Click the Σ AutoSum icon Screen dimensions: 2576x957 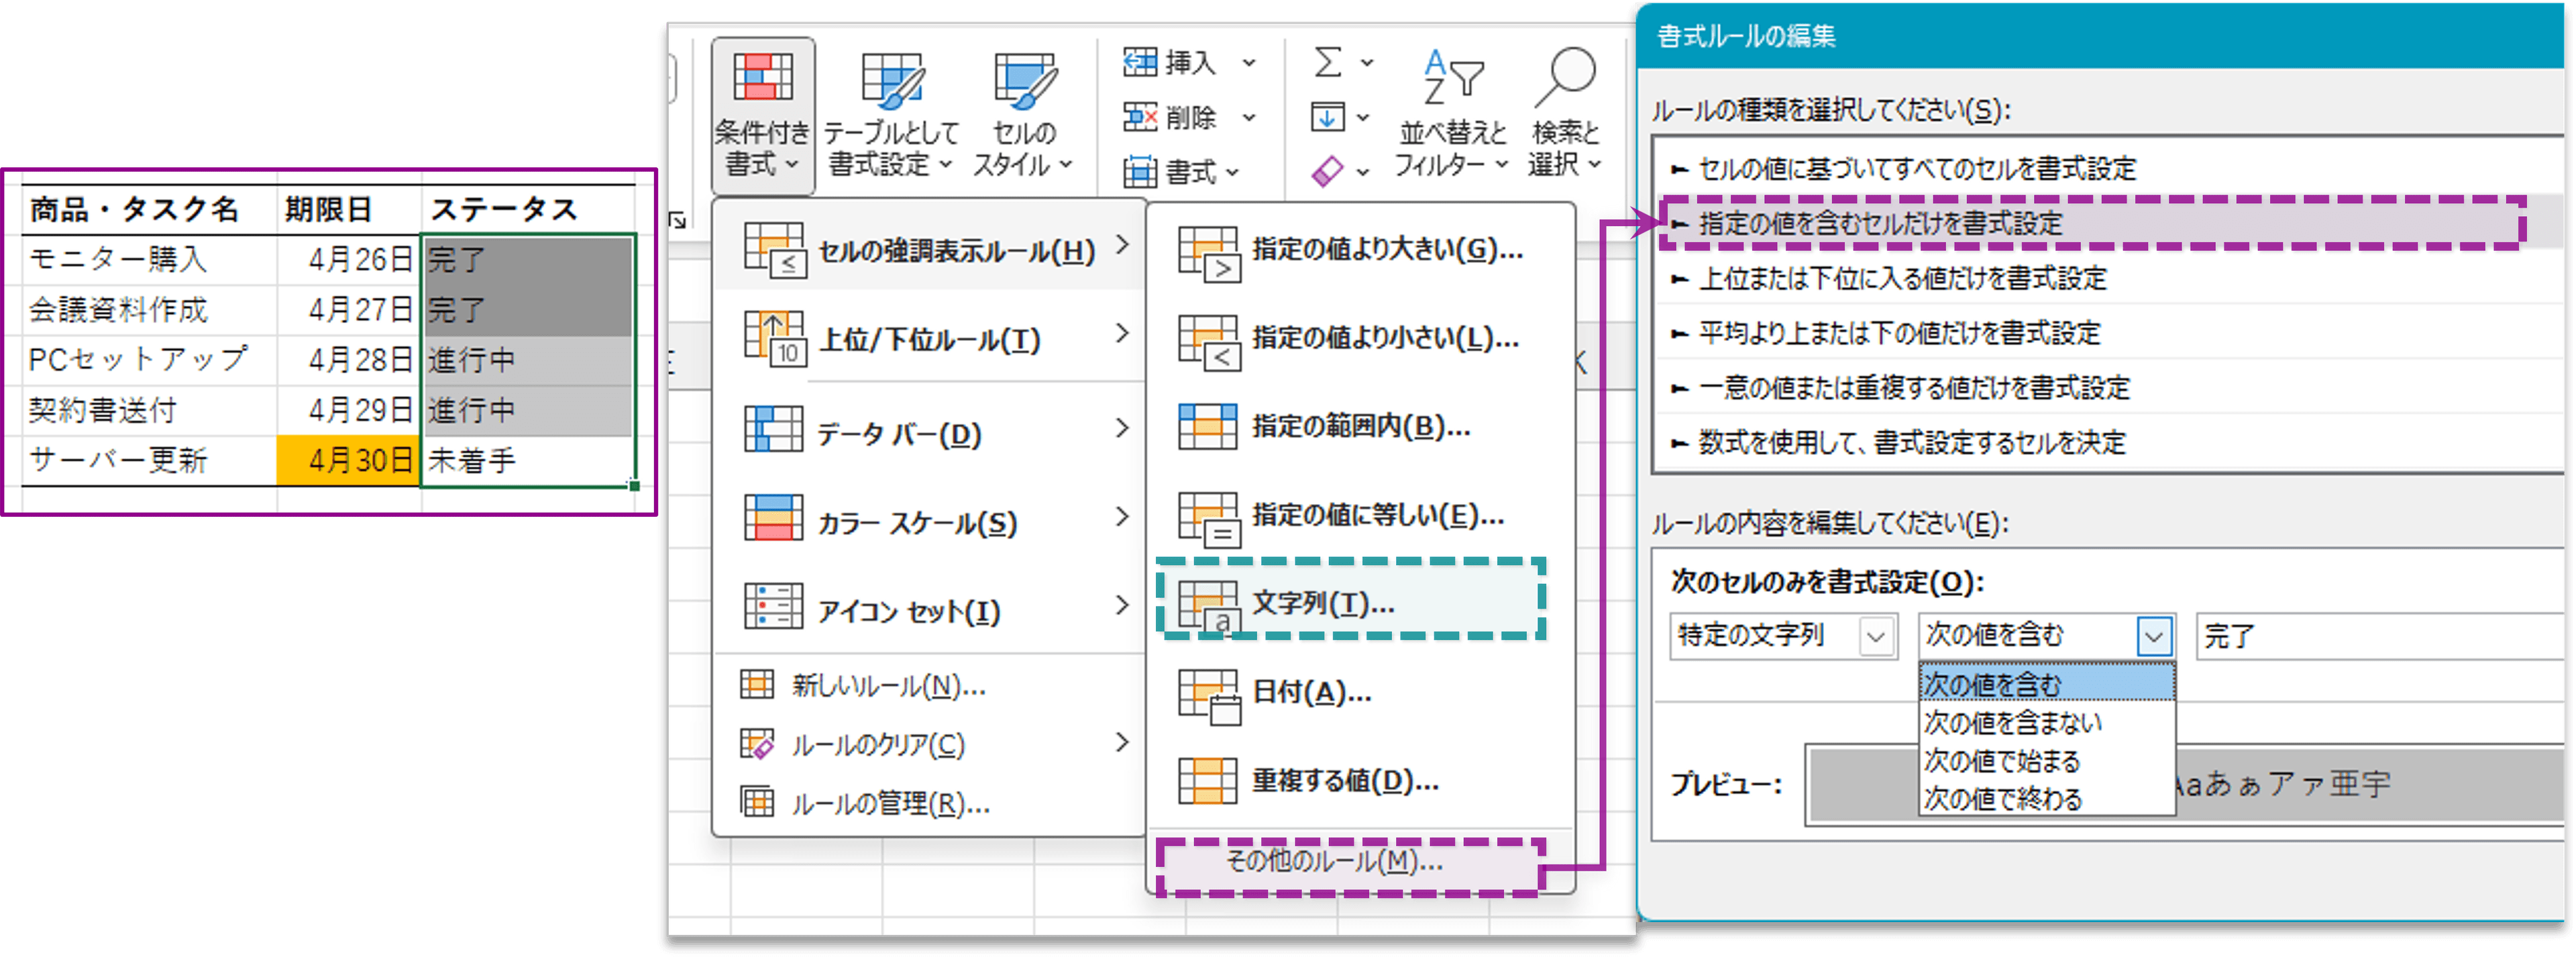[x=1327, y=62]
